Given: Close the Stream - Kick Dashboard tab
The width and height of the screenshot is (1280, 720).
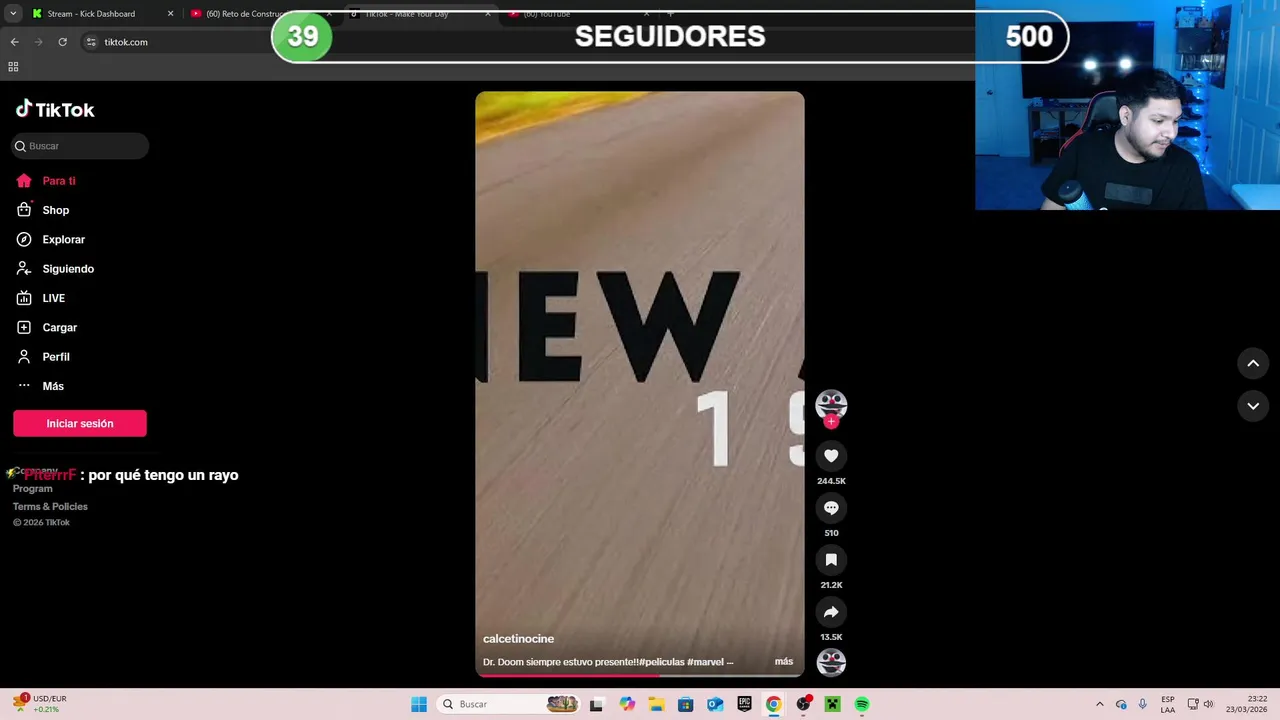Looking at the screenshot, I should [x=170, y=14].
